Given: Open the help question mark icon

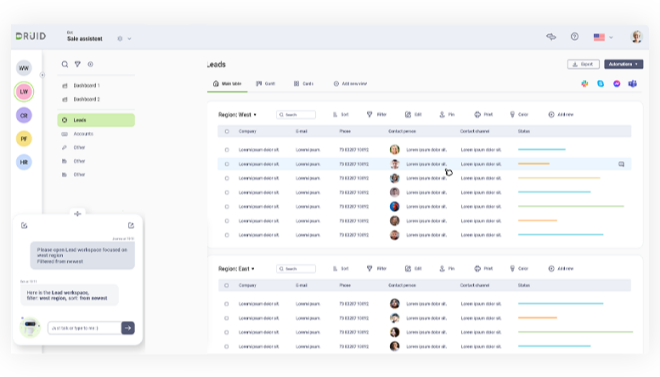Looking at the screenshot, I should (x=575, y=37).
